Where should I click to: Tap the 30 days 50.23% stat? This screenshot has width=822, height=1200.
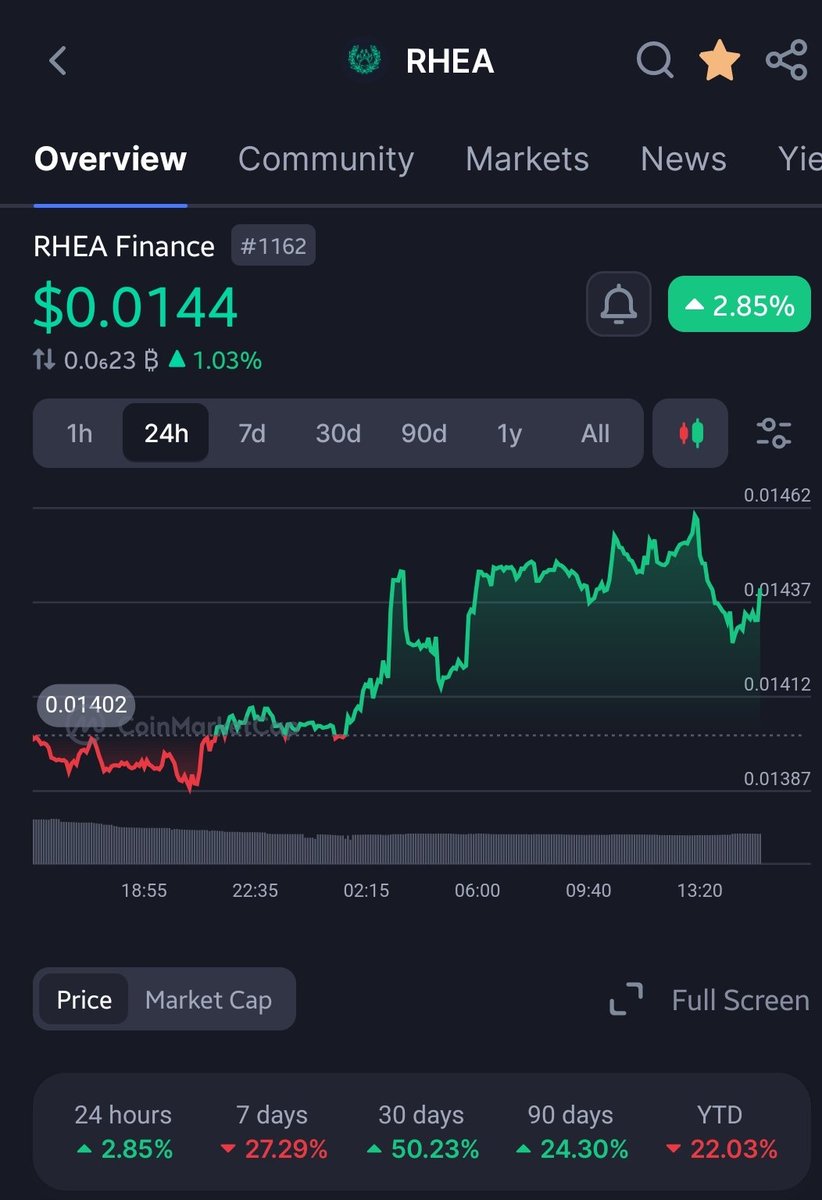pos(422,1132)
